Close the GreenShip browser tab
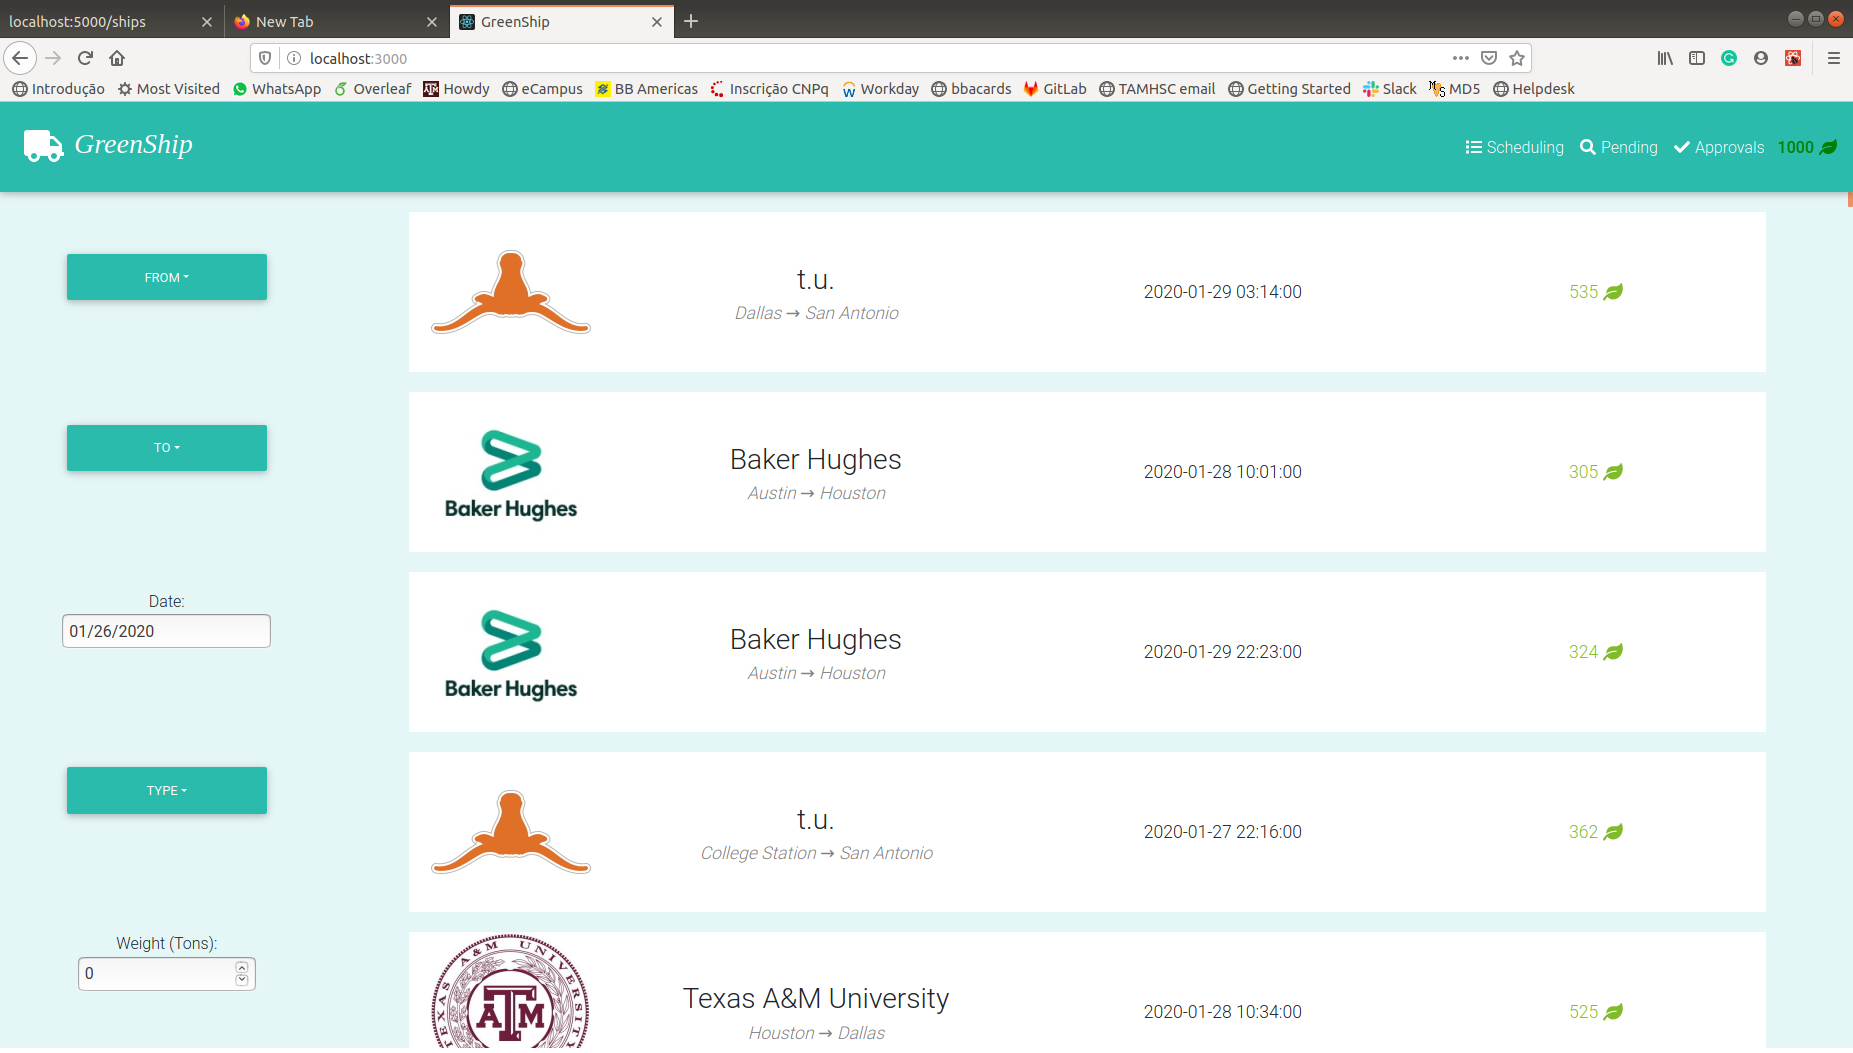Image resolution: width=1853 pixels, height=1053 pixels. 657,22
